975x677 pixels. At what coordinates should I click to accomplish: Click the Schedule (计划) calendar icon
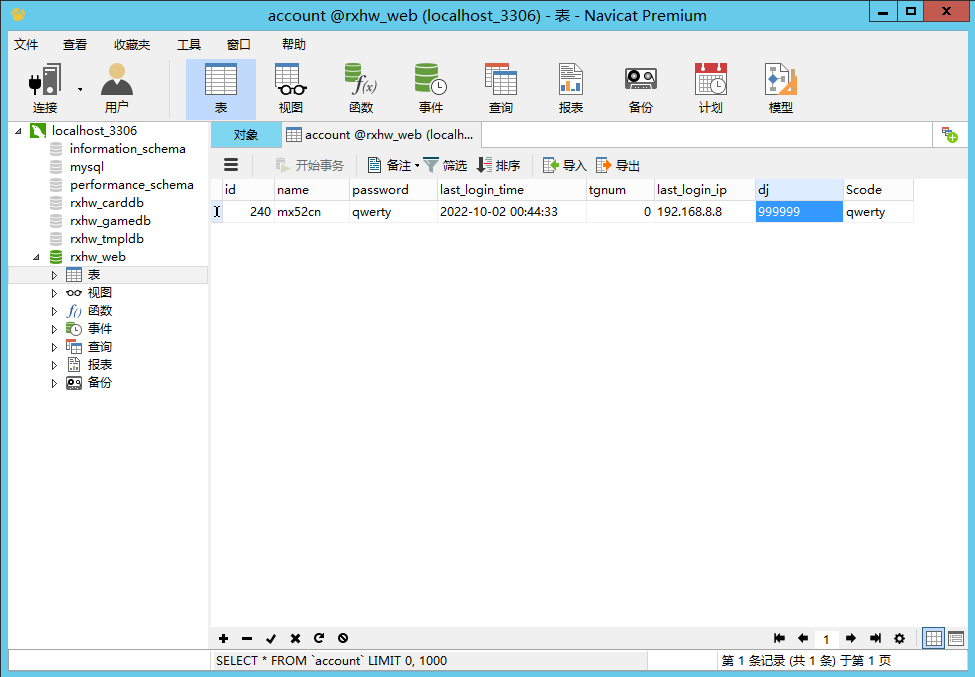710,88
